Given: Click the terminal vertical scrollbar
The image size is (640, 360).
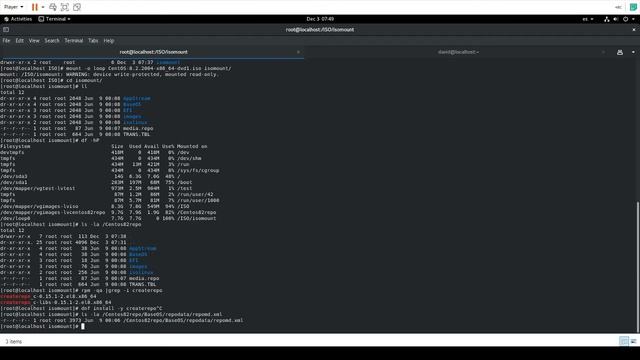Looking at the screenshot, I should click(x=638, y=267).
